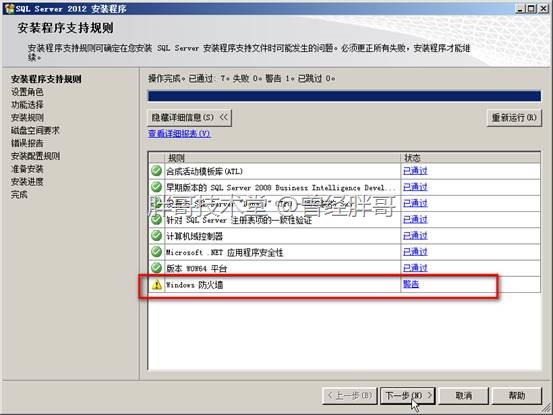Open 已通过 link for .NET 应用程序安全性

[x=415, y=252]
